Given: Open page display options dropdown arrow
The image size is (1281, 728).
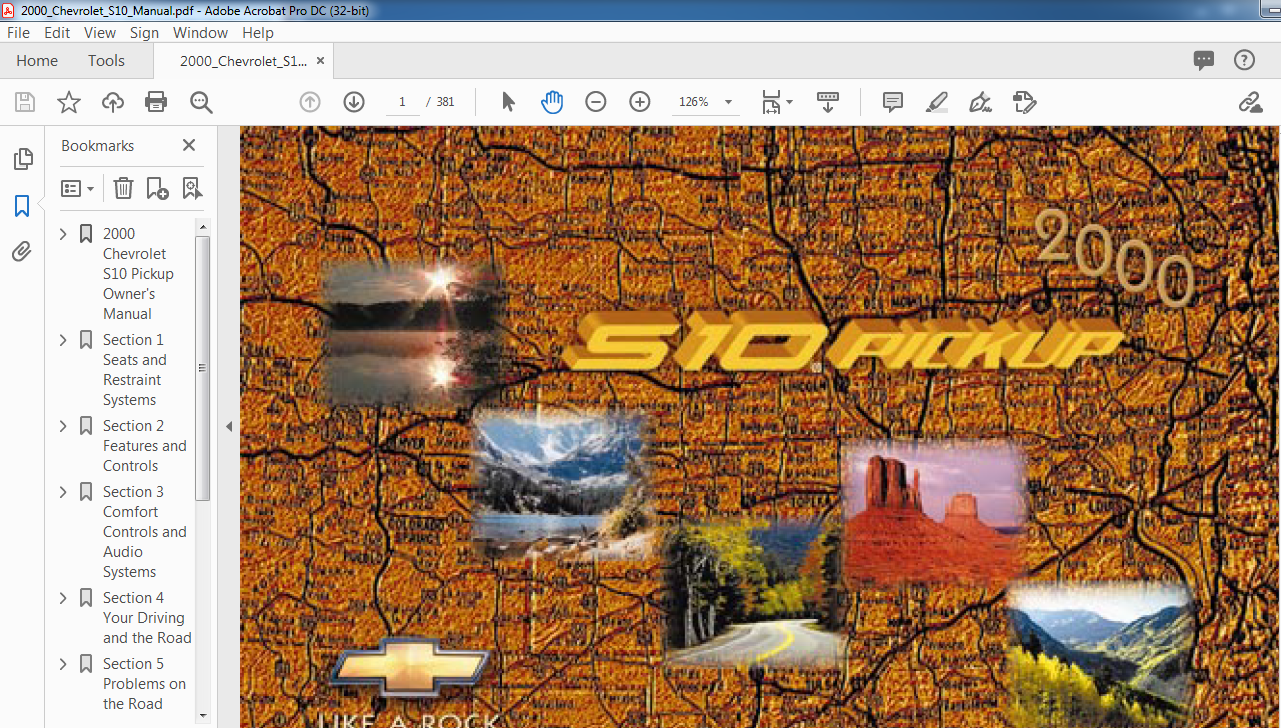Looking at the screenshot, I should [790, 102].
